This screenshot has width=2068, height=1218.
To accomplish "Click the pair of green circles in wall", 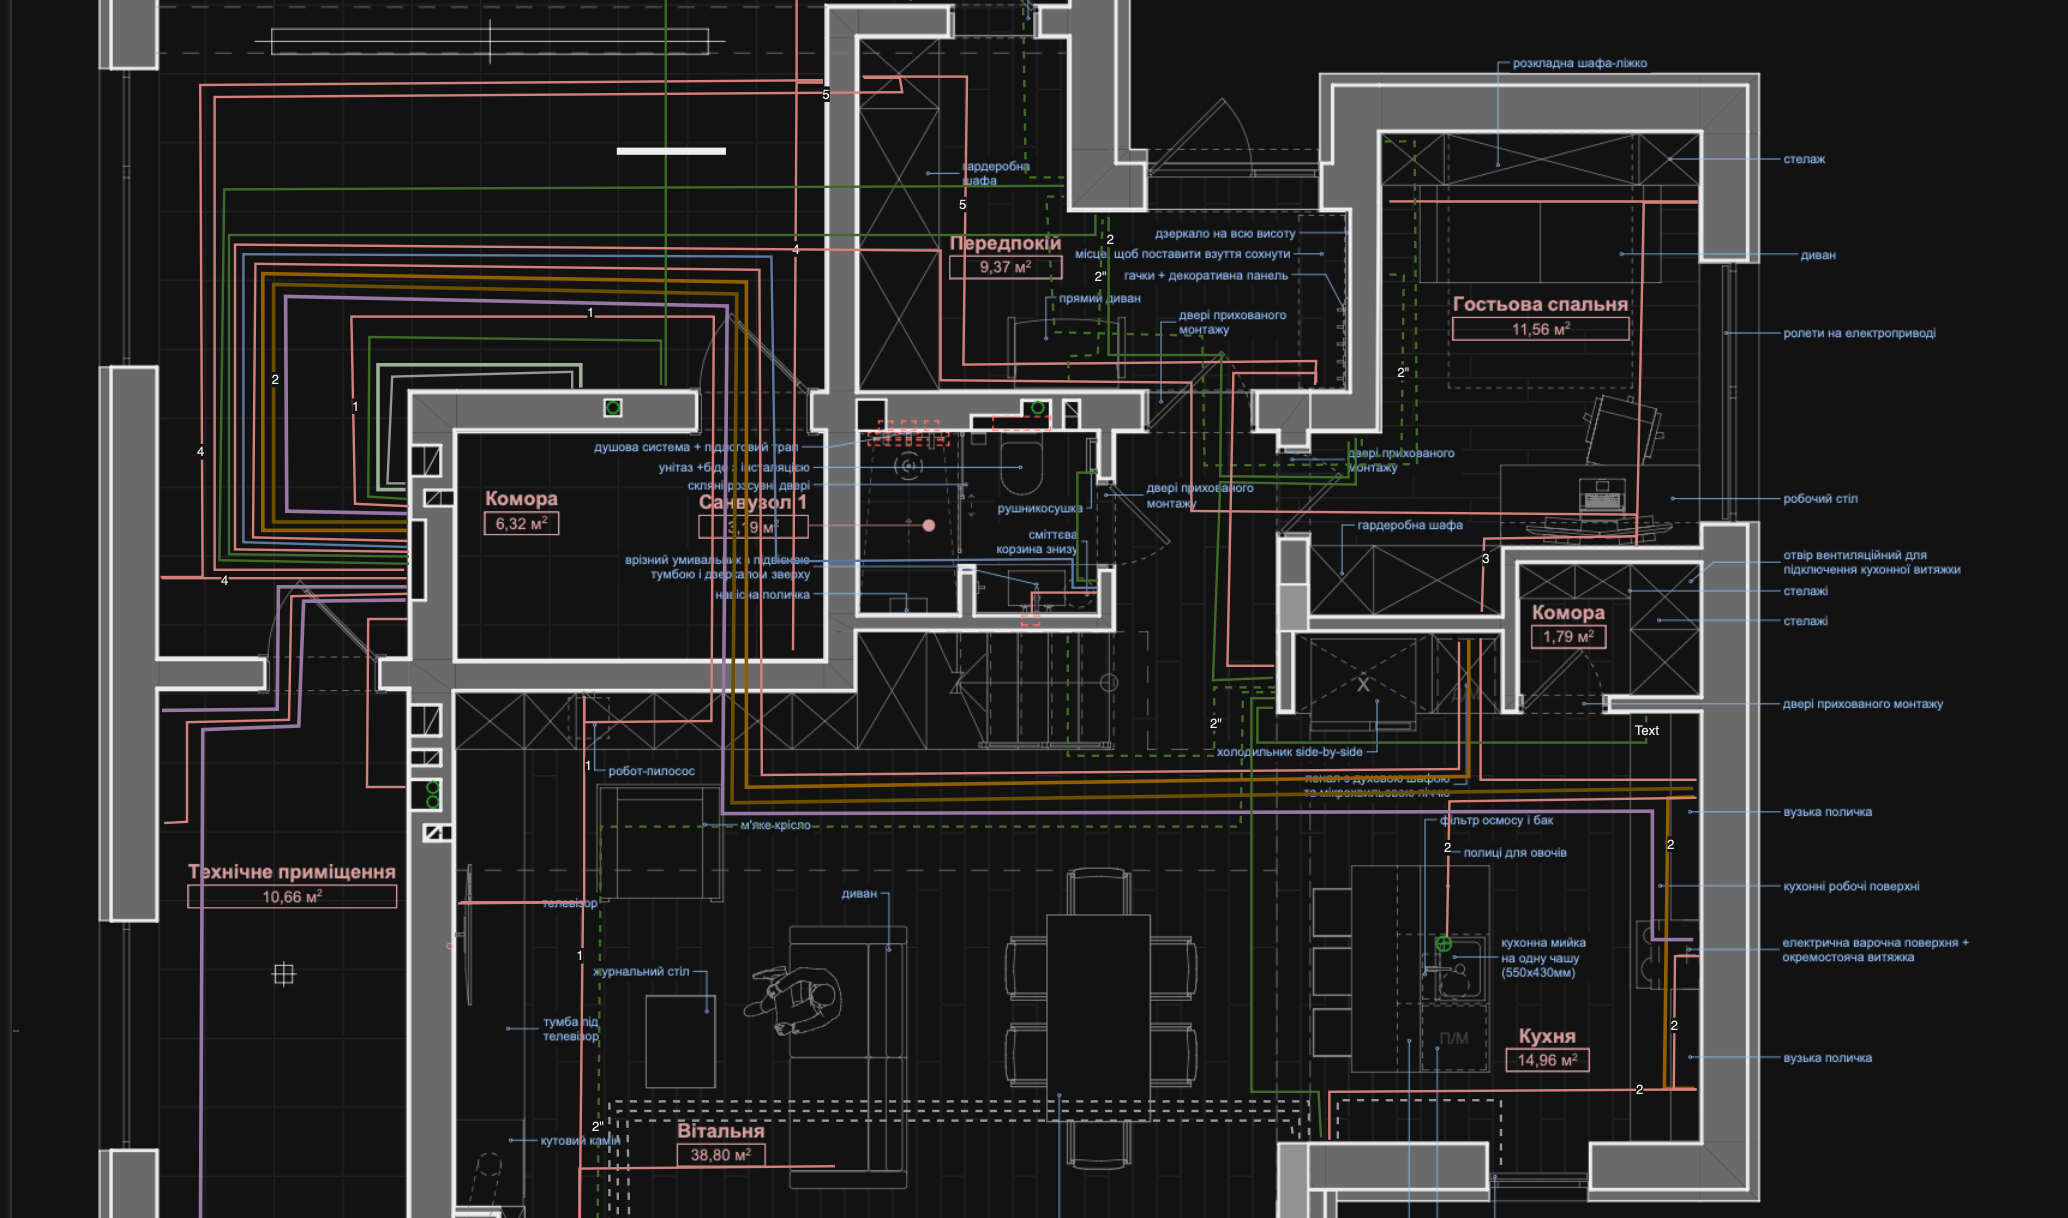I will (433, 795).
